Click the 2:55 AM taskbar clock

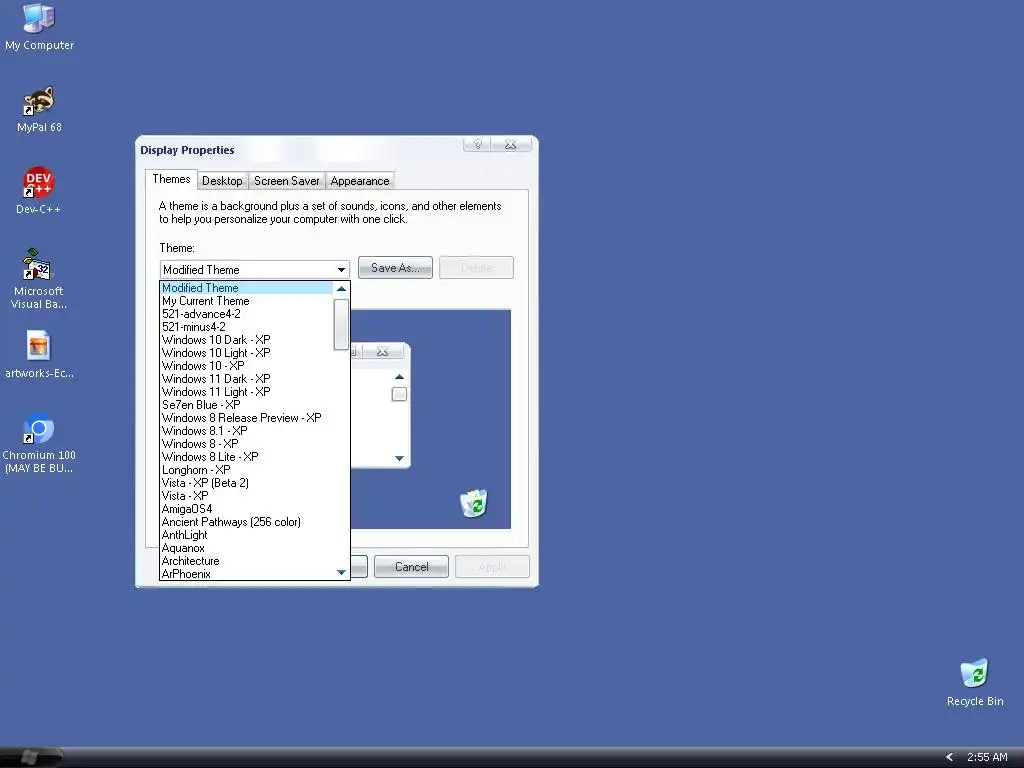coord(987,757)
